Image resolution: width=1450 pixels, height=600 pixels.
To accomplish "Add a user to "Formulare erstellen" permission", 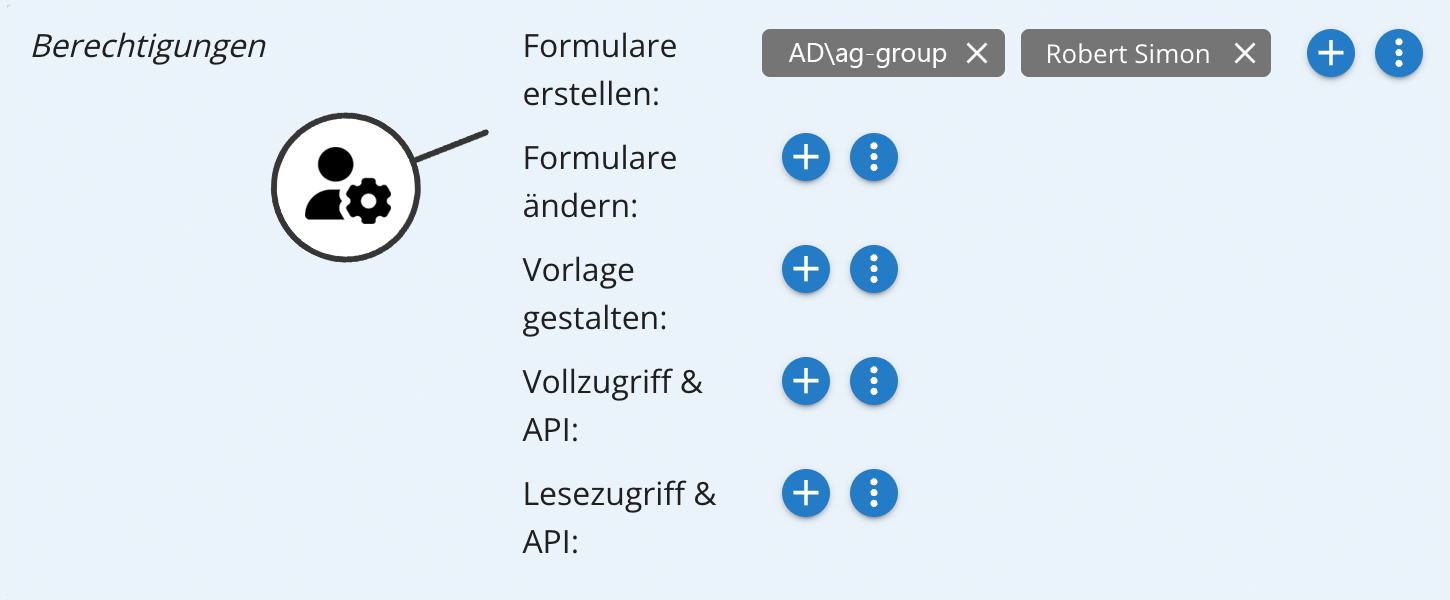I will (x=1330, y=53).
